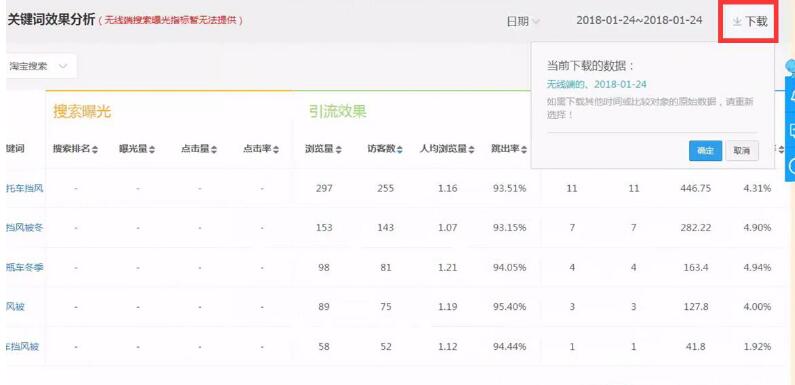Open keyword link 瓶车冬季
The width and height of the screenshot is (795, 385).
(x=24, y=267)
